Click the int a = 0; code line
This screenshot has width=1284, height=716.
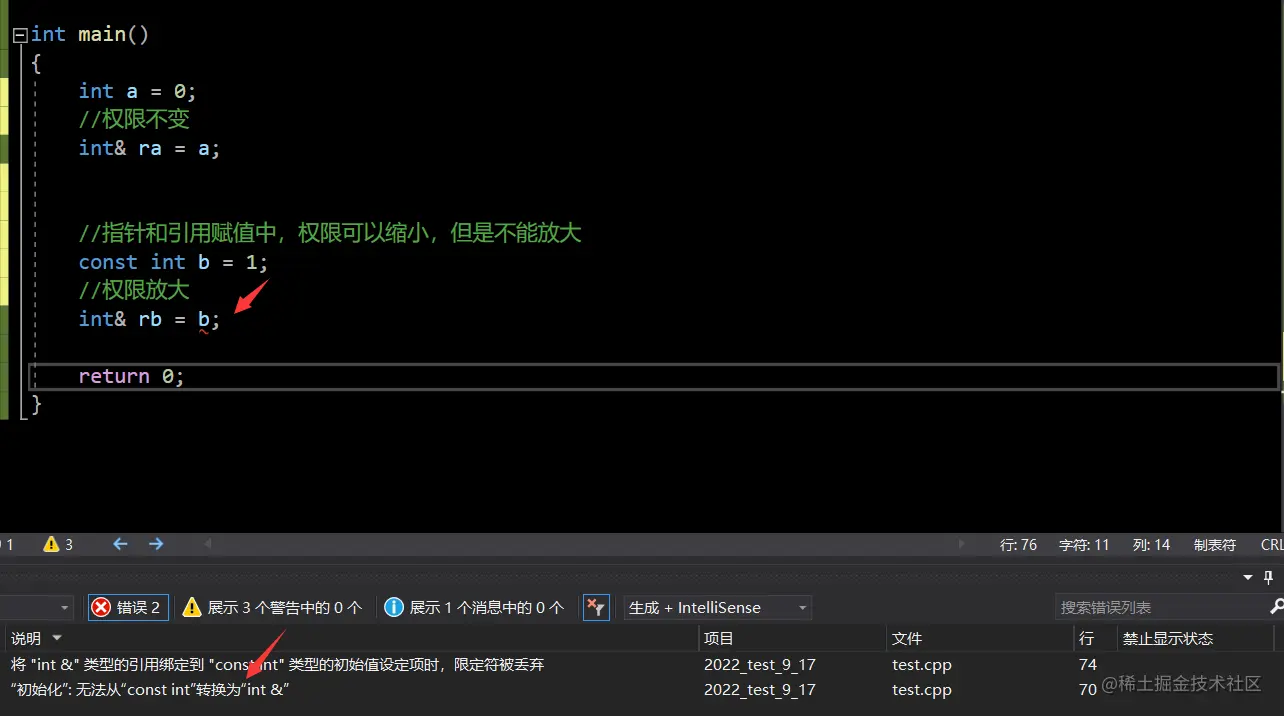(x=138, y=91)
